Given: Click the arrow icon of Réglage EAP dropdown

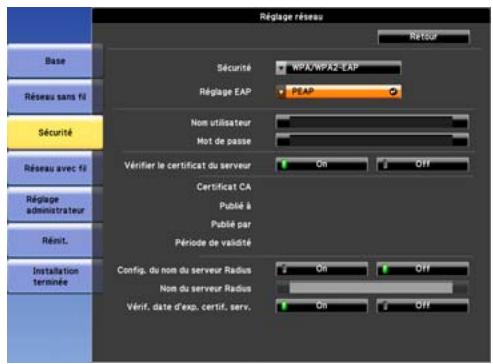Looking at the screenshot, I should coord(281,92).
